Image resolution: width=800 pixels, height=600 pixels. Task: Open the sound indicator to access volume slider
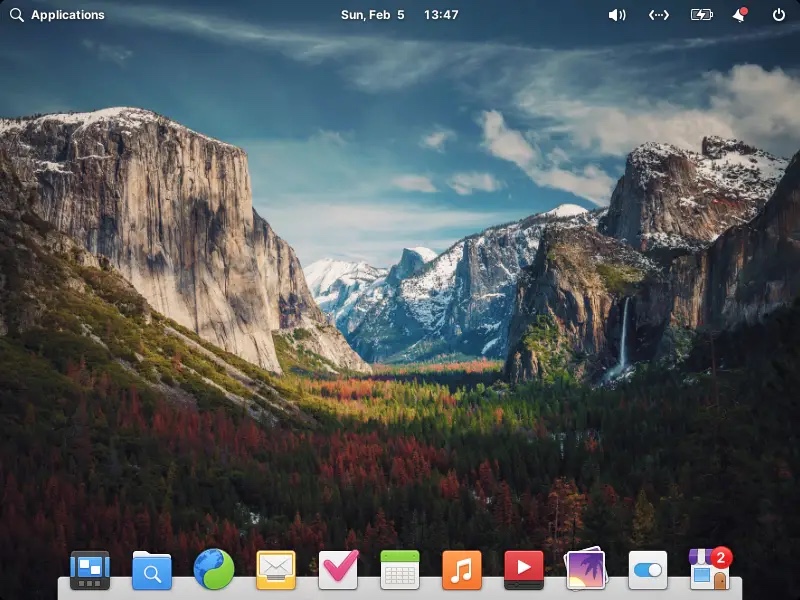point(617,15)
